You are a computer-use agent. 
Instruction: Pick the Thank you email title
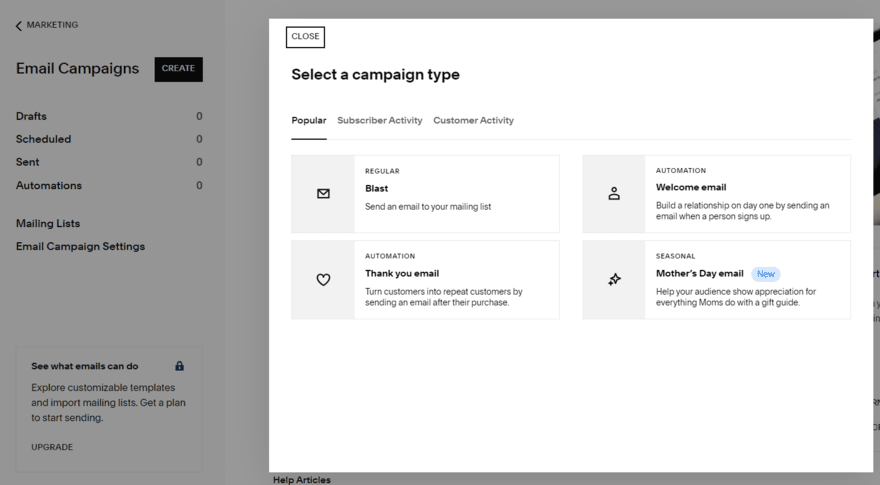click(402, 273)
